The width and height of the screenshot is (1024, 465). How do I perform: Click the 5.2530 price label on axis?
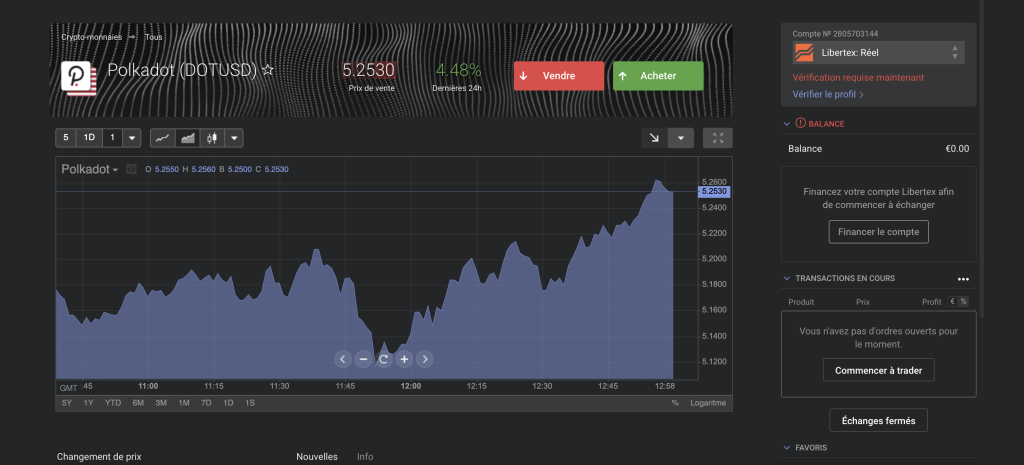[x=714, y=191]
